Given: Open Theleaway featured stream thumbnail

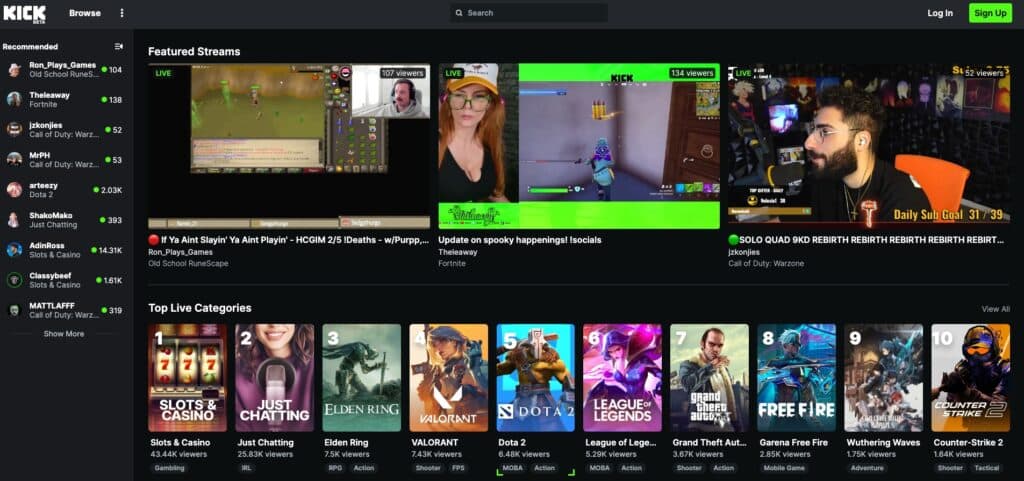Looking at the screenshot, I should click(579, 146).
